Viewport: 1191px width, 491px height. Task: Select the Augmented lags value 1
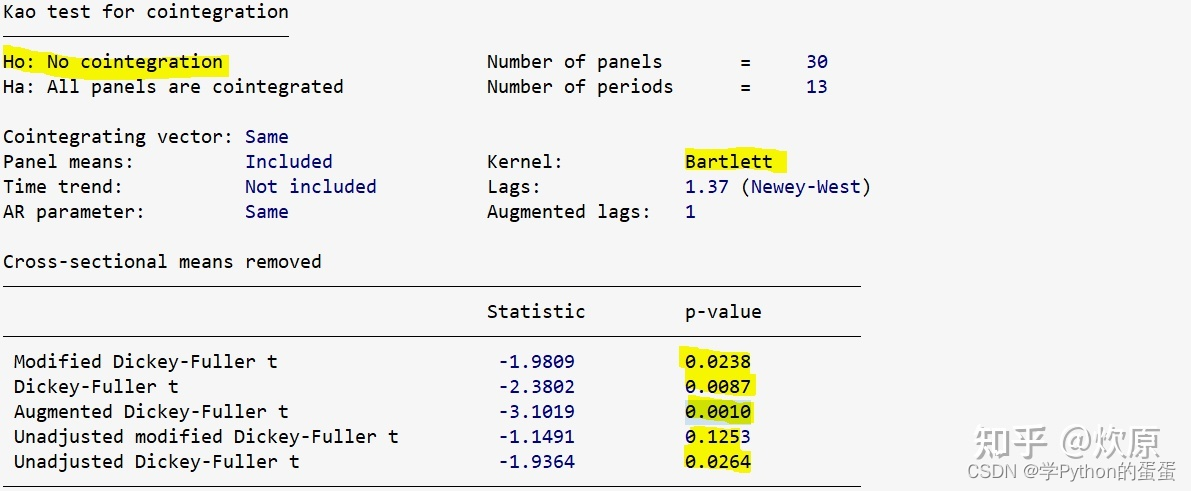[x=690, y=212]
